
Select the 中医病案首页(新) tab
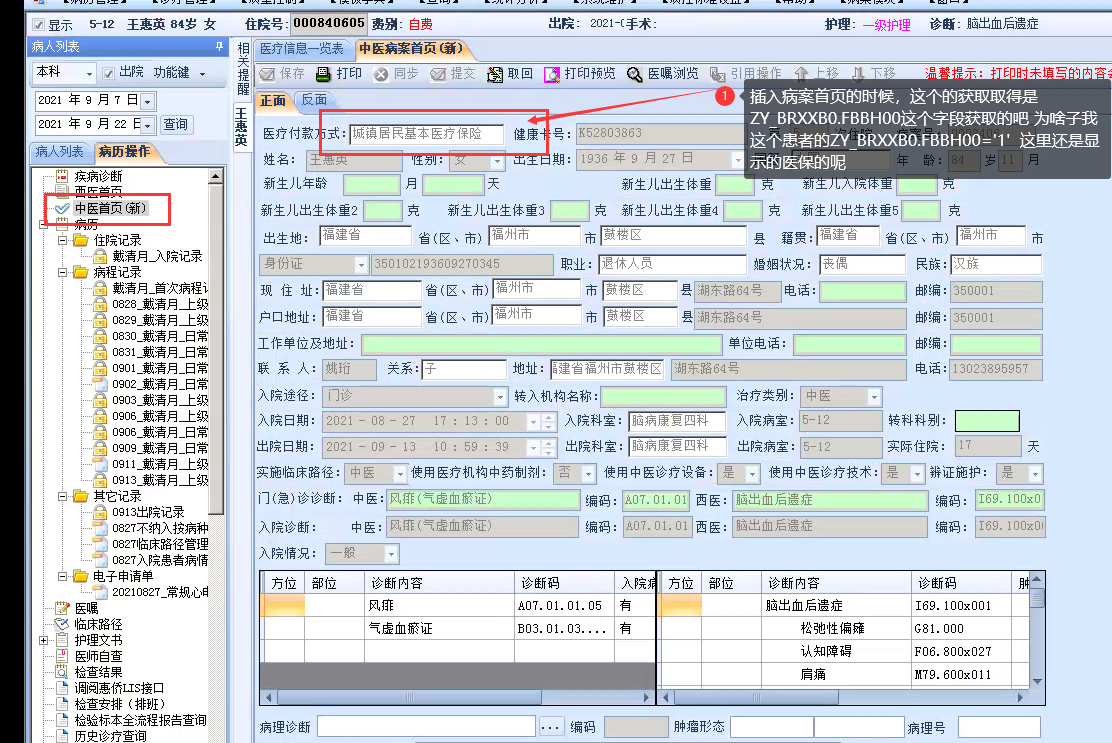pyautogui.click(x=411, y=49)
